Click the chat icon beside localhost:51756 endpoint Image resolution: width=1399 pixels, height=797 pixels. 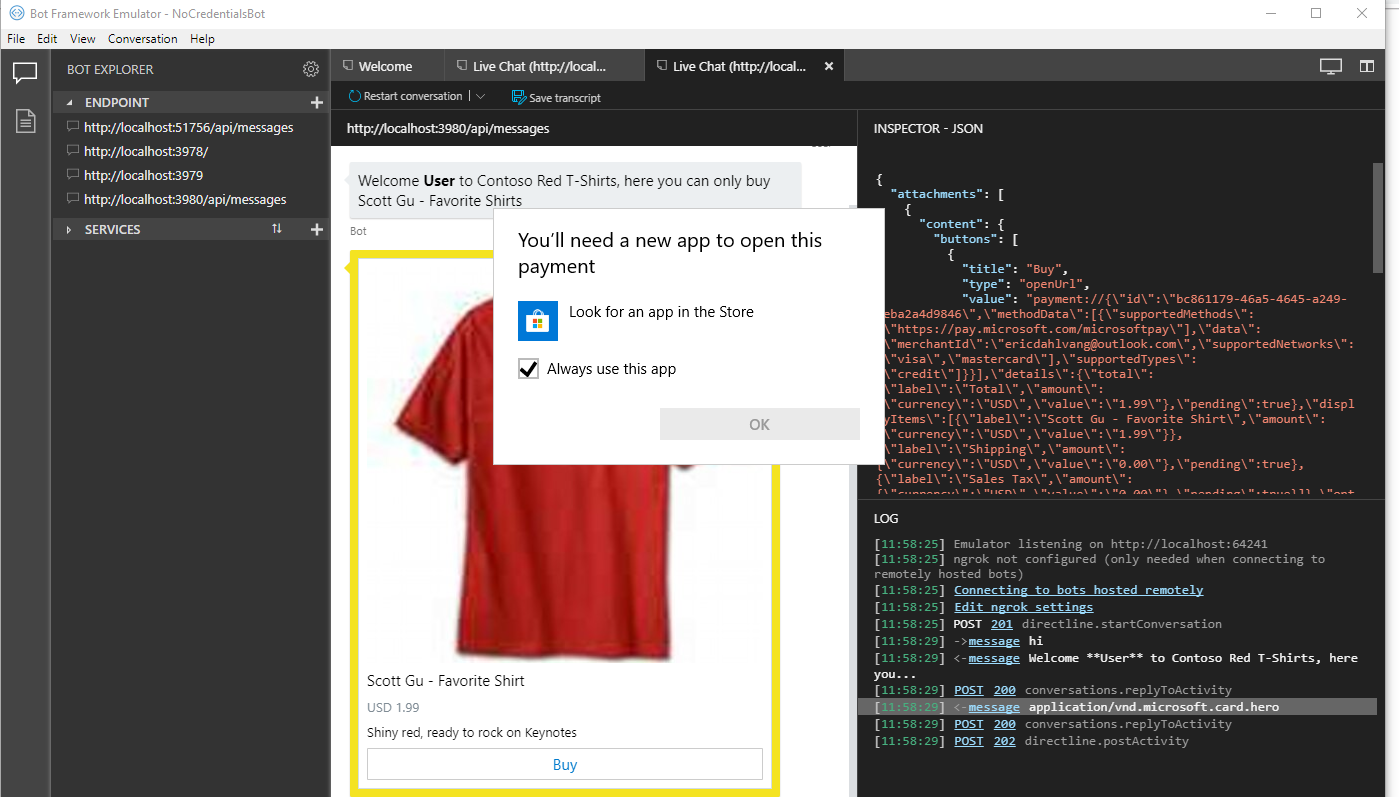pos(72,127)
